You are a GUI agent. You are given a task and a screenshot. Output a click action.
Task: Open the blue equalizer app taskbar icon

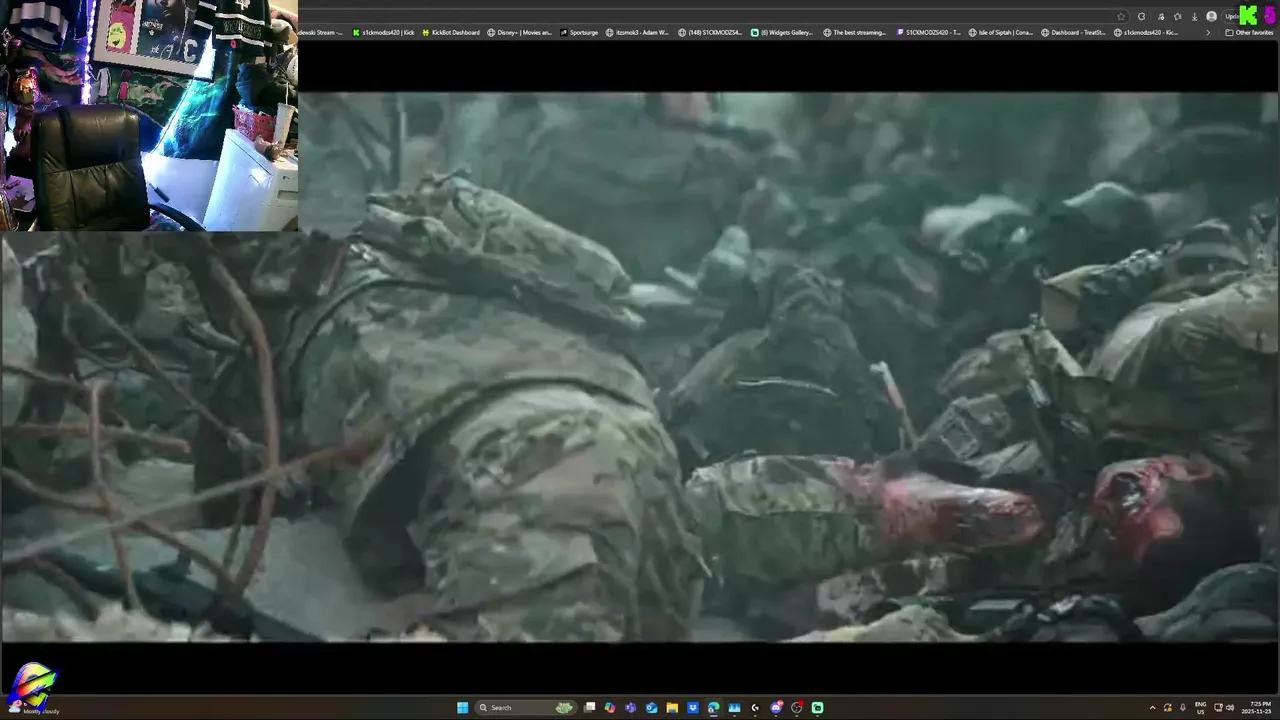pos(734,707)
